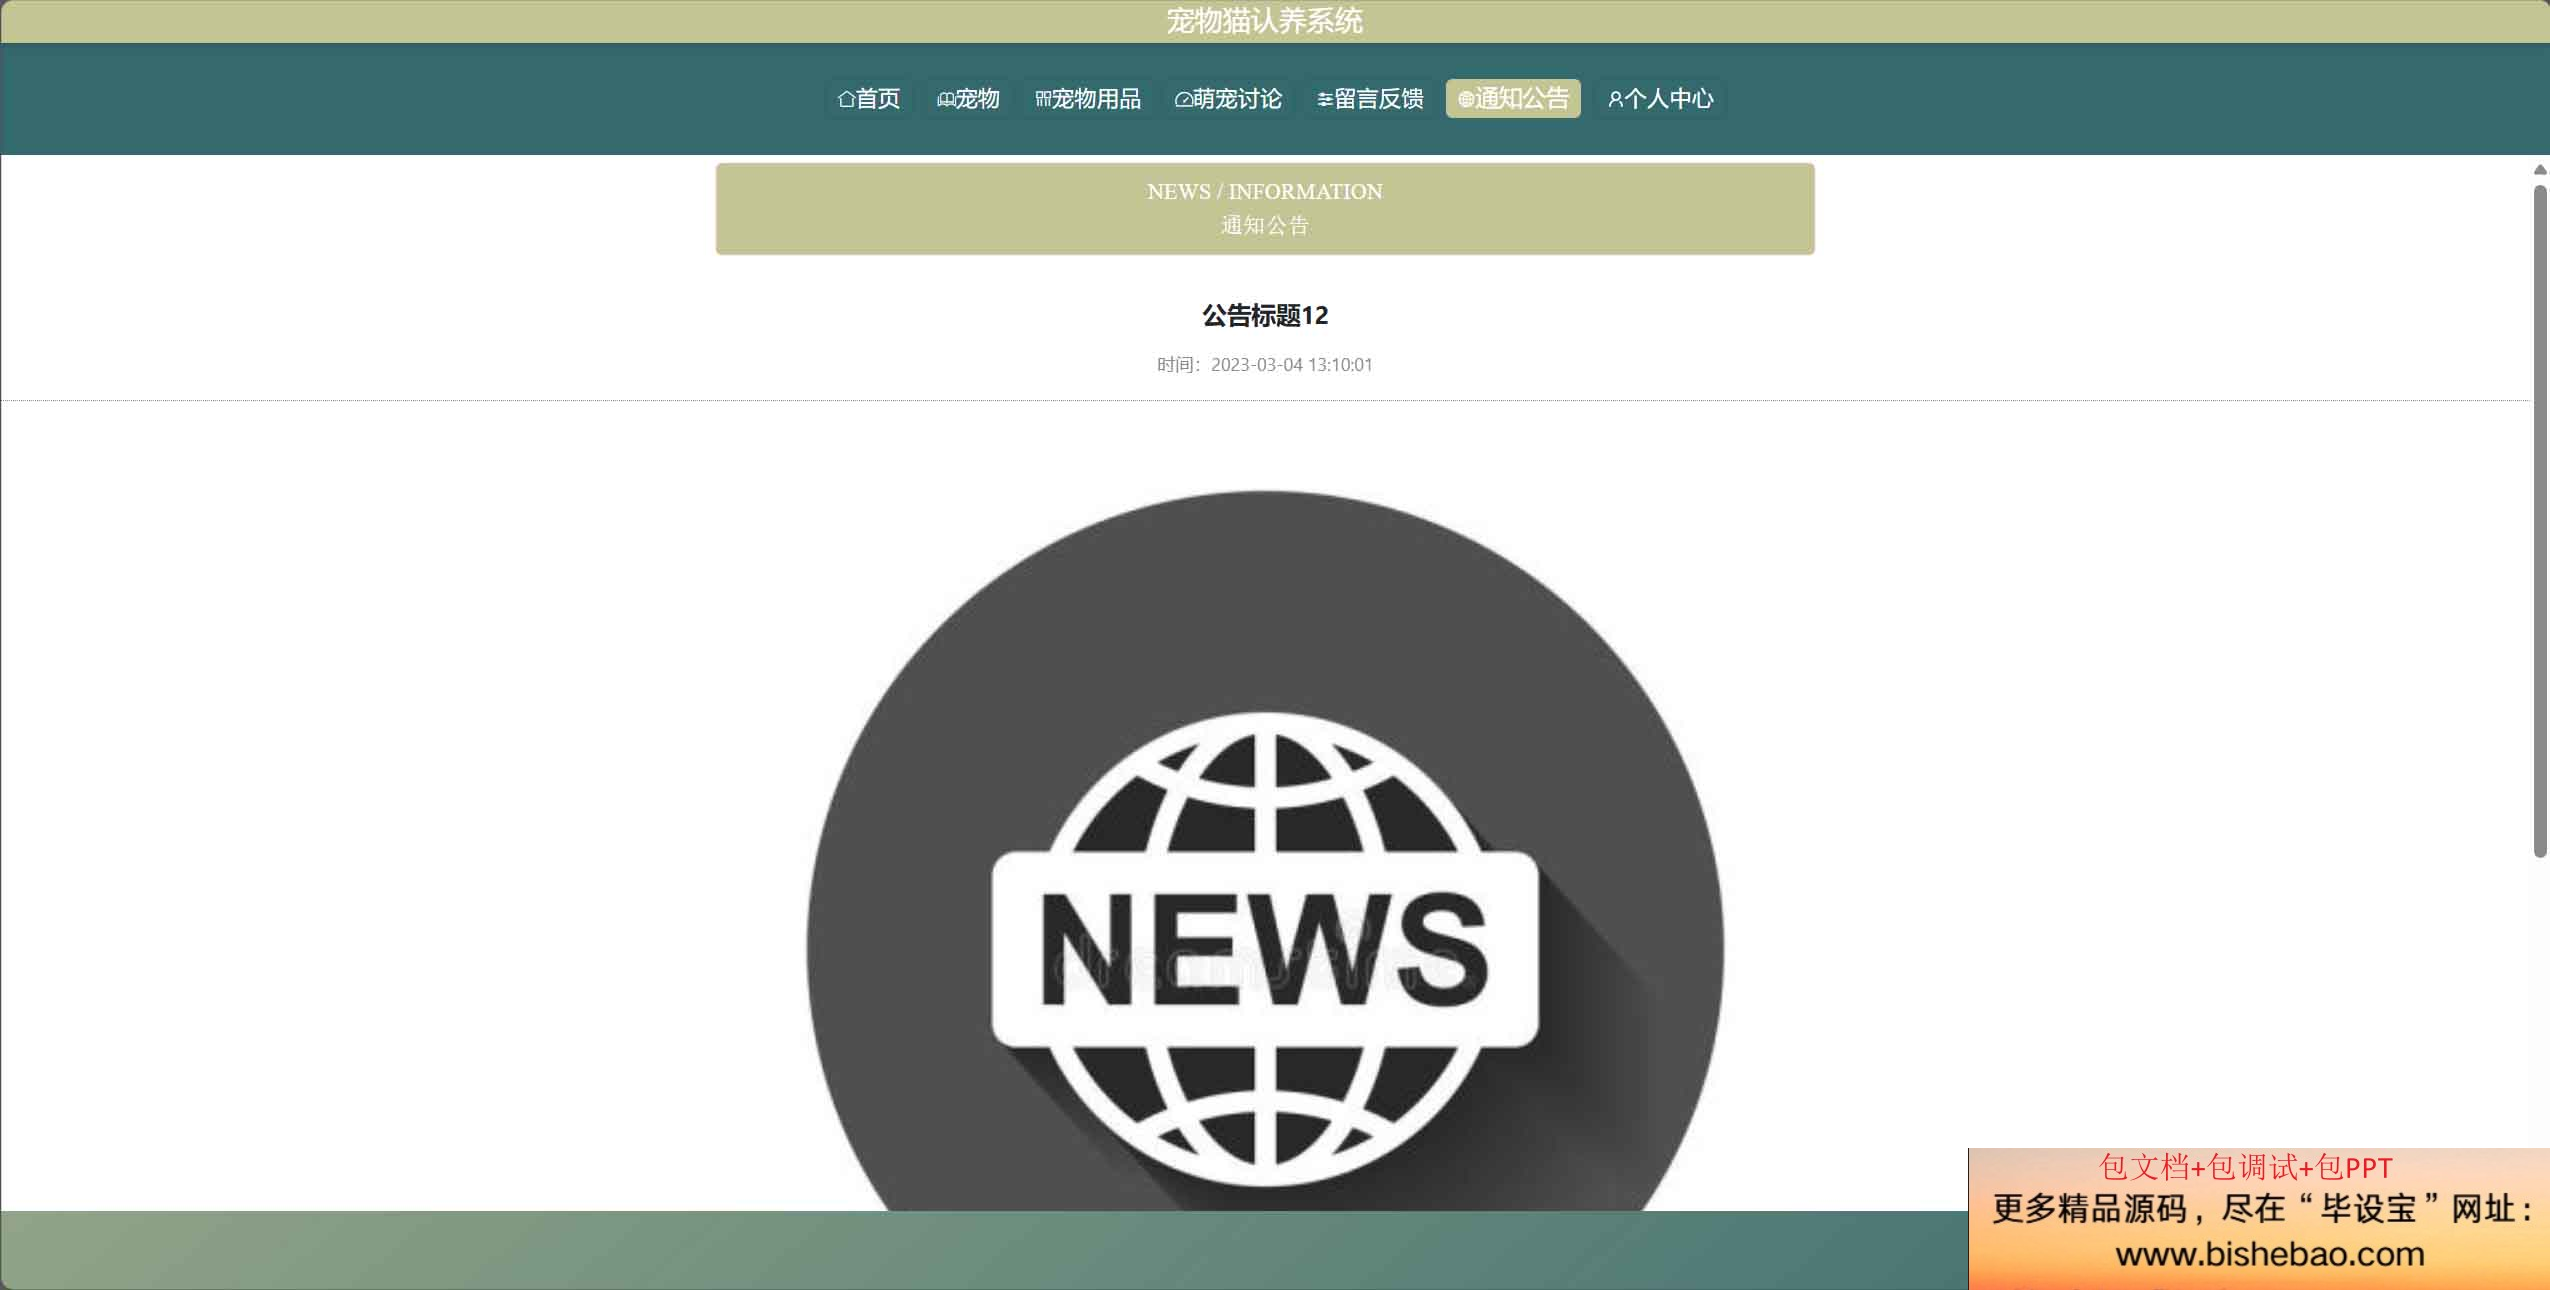Click the timestamp 2023-03-04 13:10:01
This screenshot has width=2550, height=1290.
tap(1291, 365)
